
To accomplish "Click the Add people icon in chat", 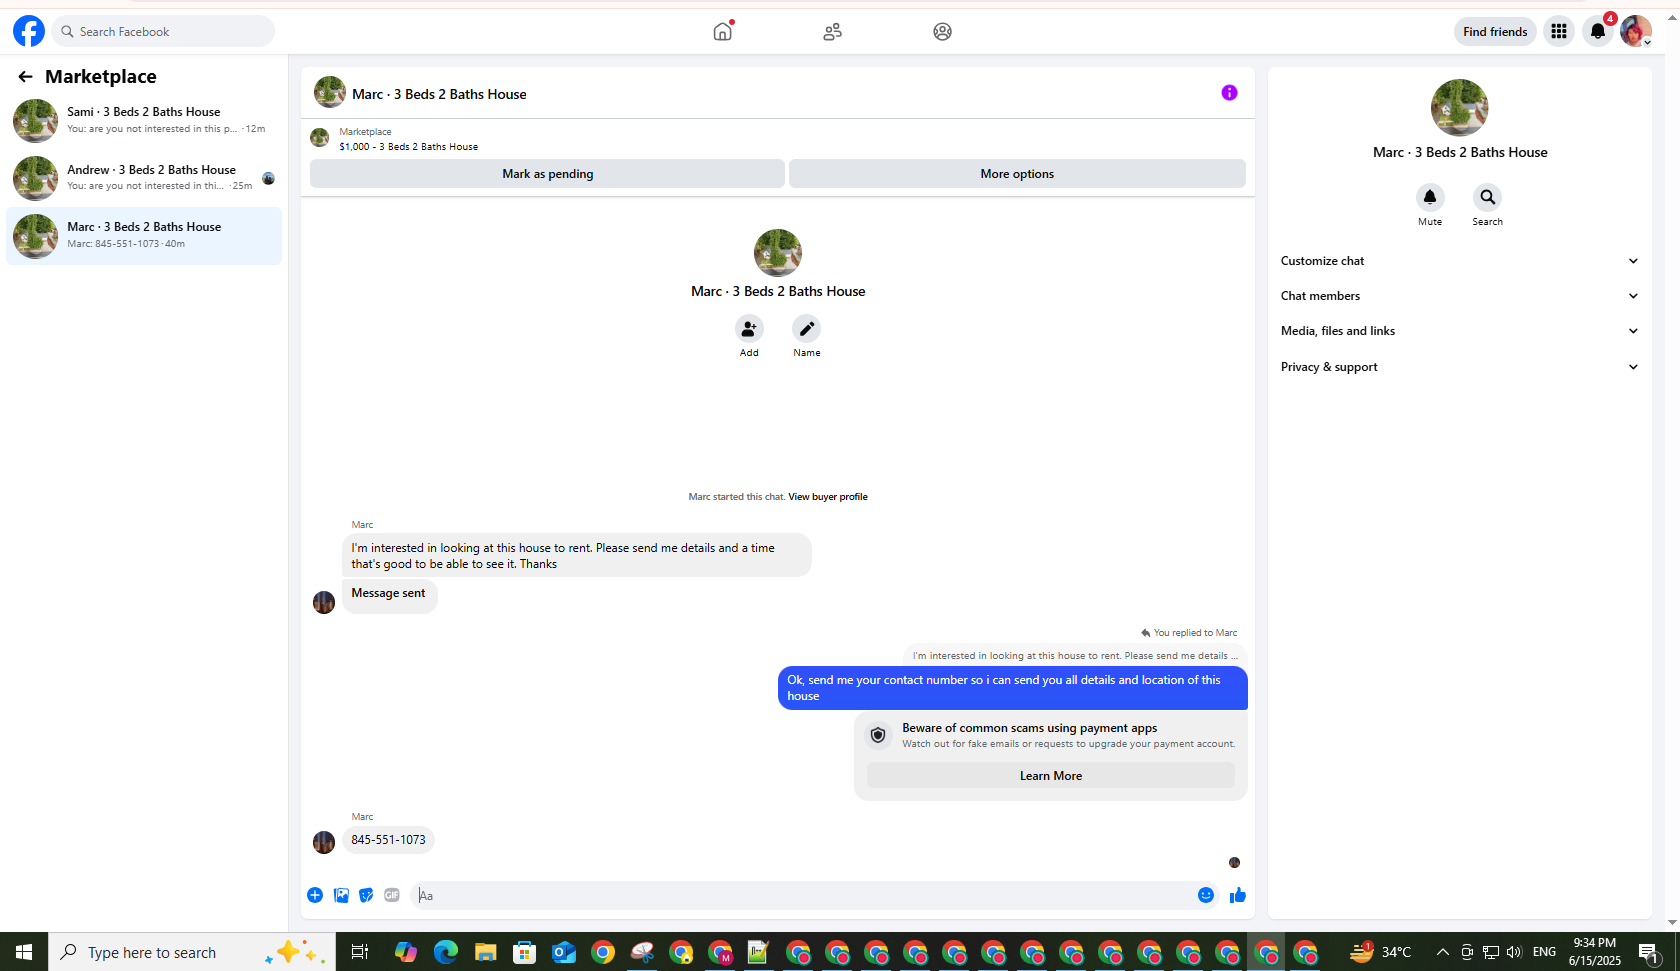I will coord(749,328).
